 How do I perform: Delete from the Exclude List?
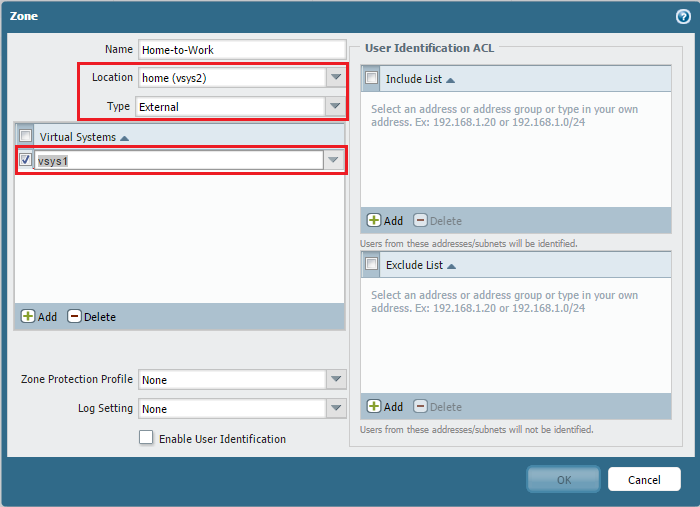tap(438, 407)
